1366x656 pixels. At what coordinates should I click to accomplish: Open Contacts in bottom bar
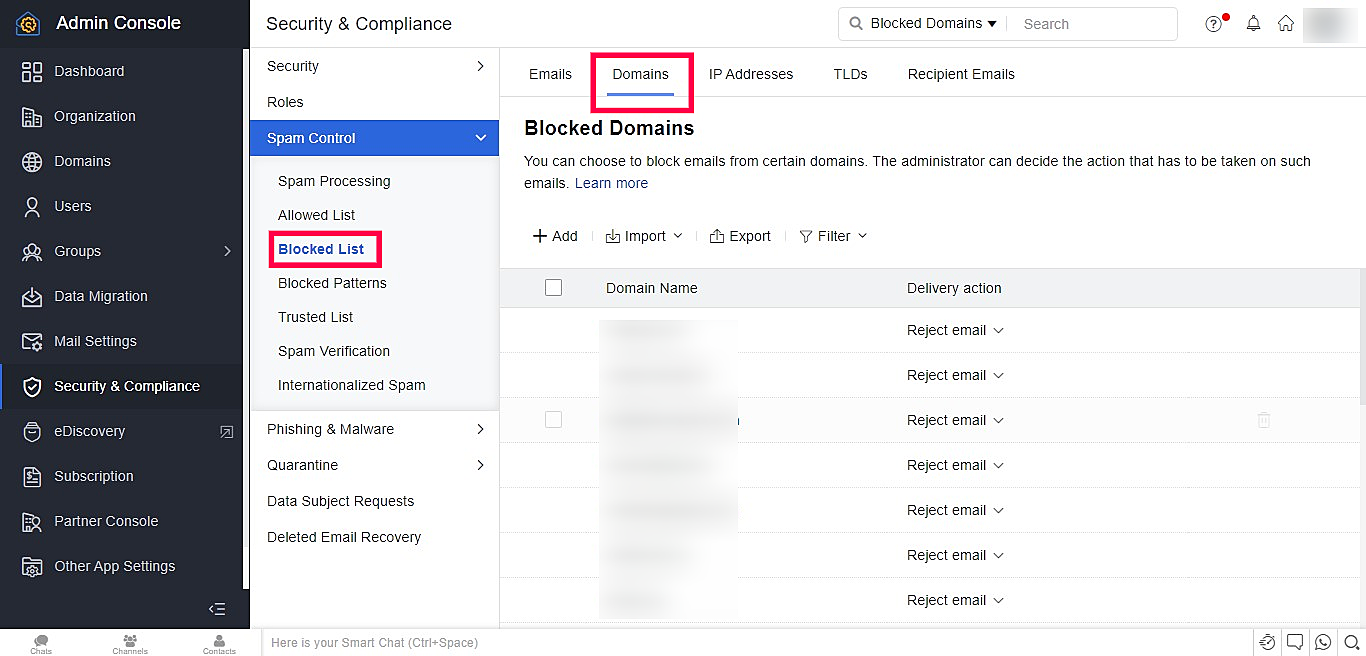[x=219, y=644]
